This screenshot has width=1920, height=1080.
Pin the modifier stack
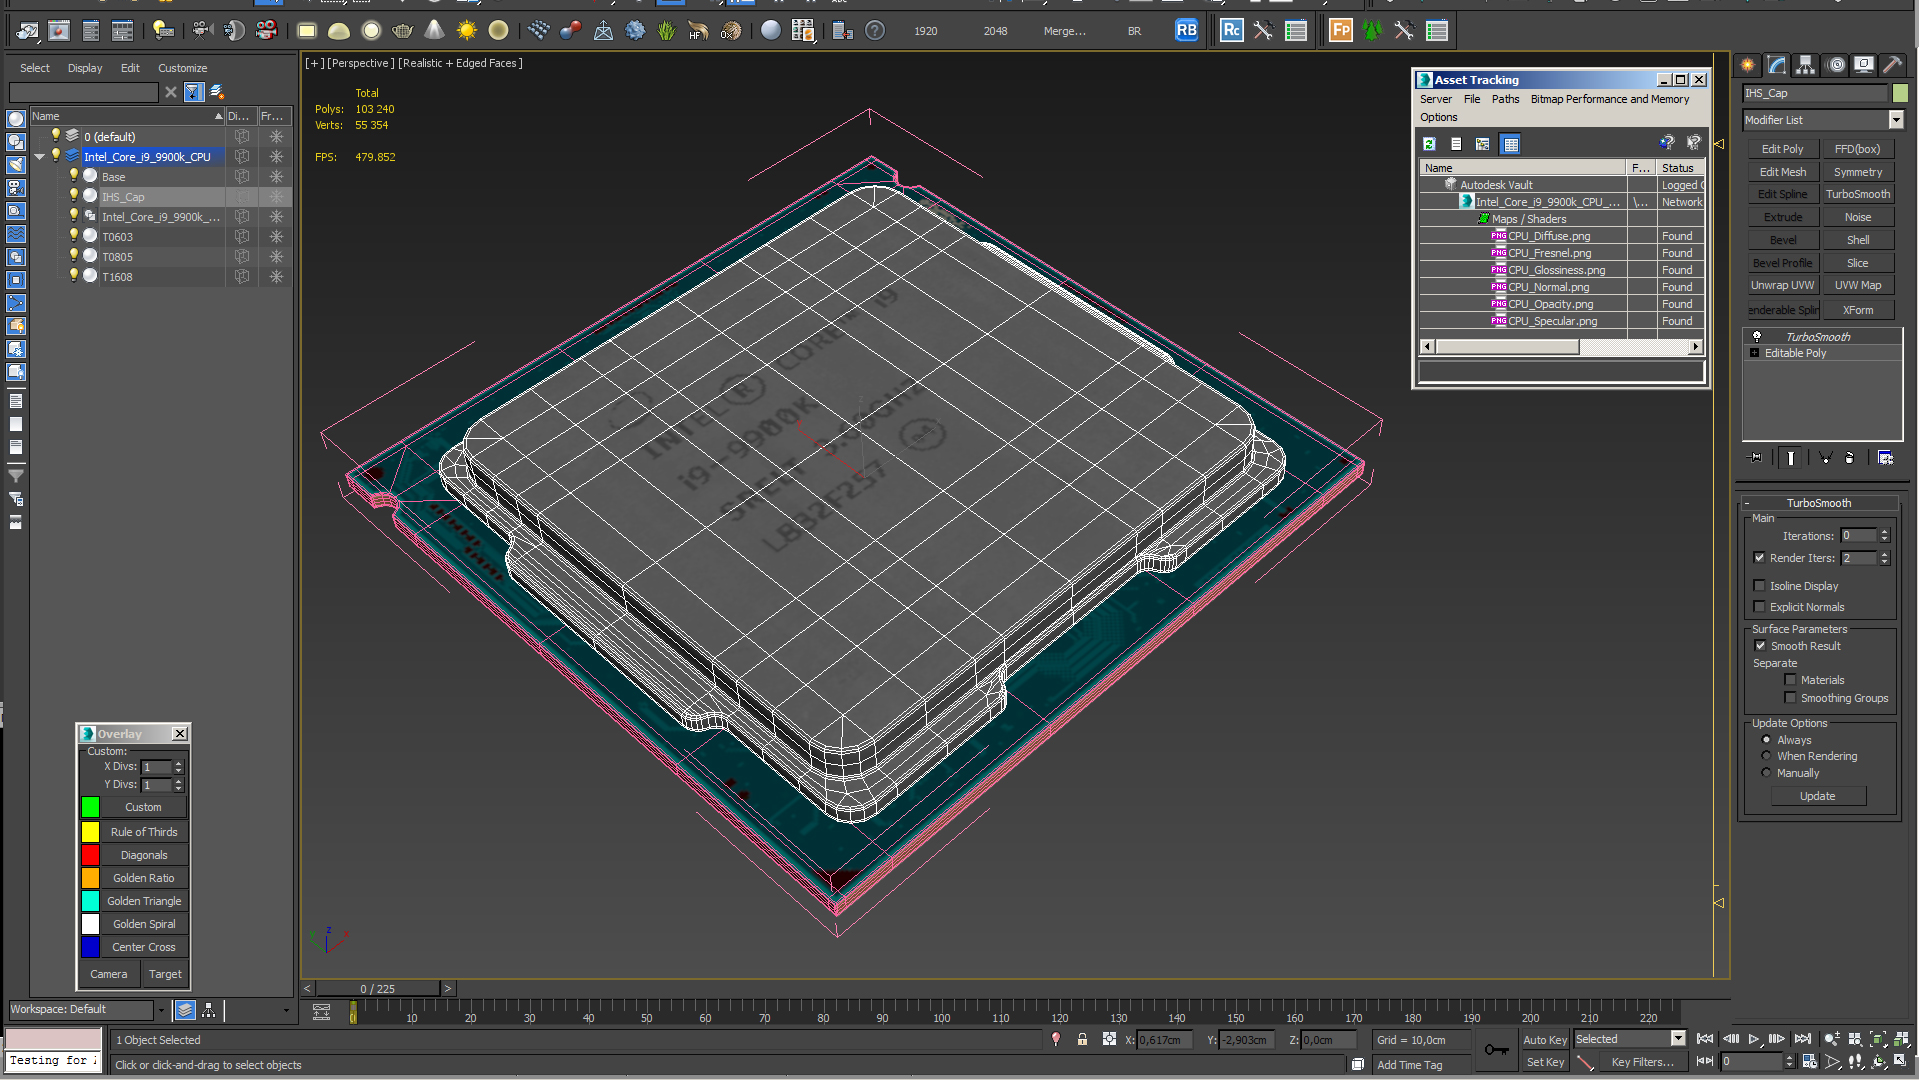point(1756,458)
